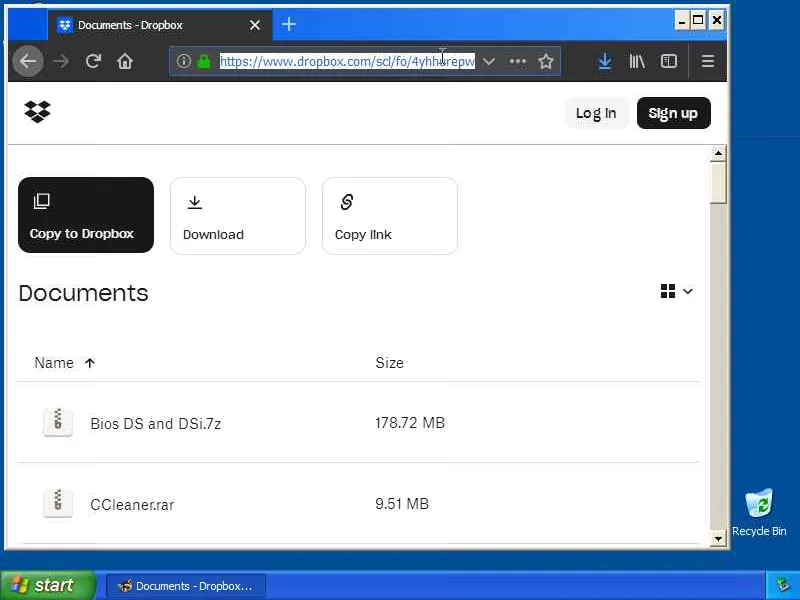Maximize the Firefox window
Image resolution: width=800 pixels, height=600 pixels.
pyautogui.click(x=698, y=21)
